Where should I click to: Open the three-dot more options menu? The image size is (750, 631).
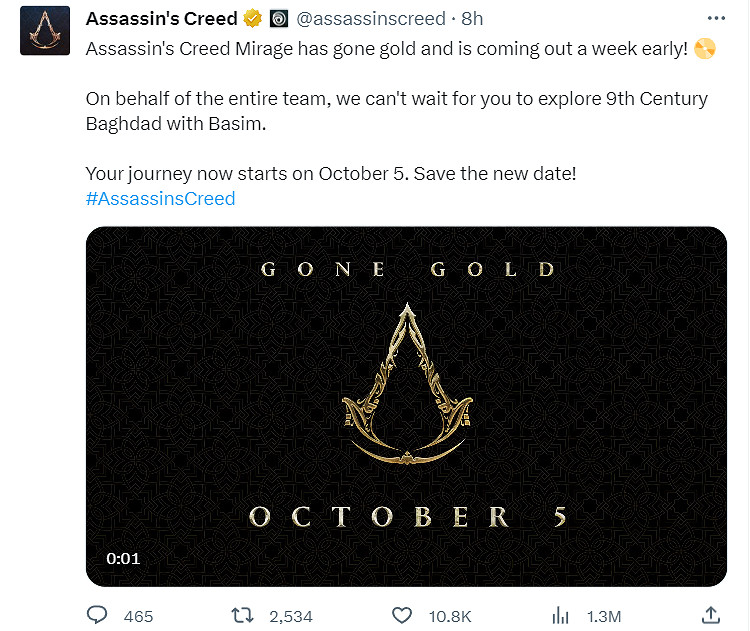coord(715,19)
